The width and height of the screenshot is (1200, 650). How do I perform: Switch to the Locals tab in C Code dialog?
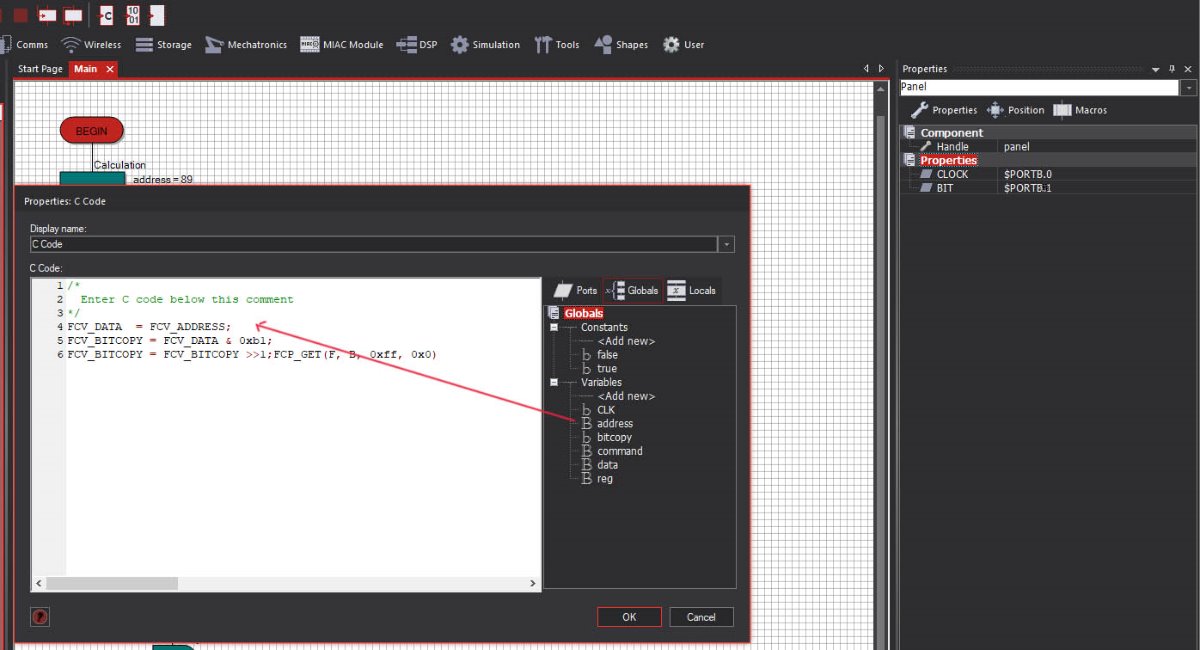[x=692, y=290]
